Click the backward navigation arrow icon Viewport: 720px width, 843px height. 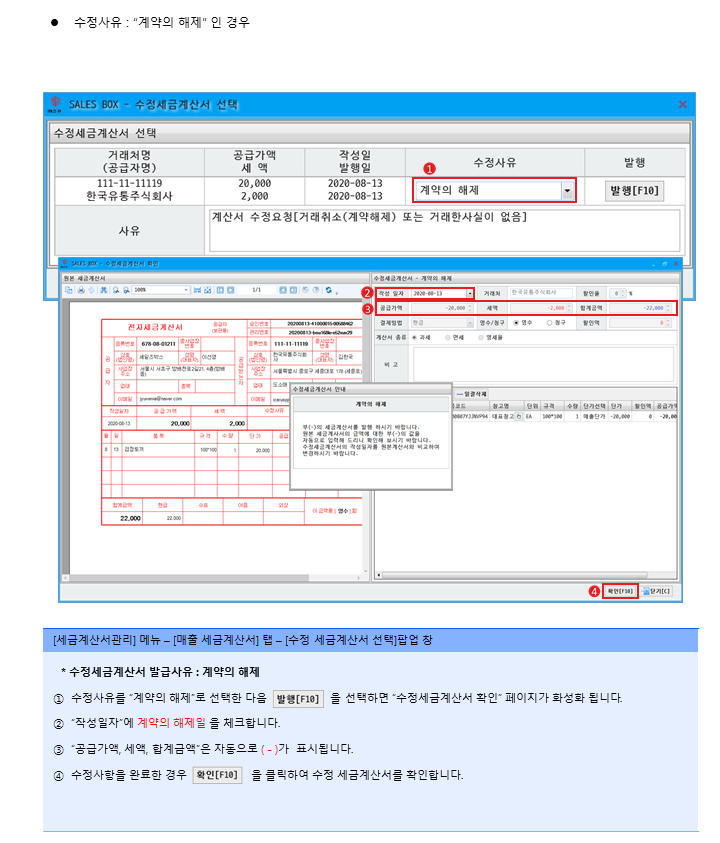tap(305, 290)
